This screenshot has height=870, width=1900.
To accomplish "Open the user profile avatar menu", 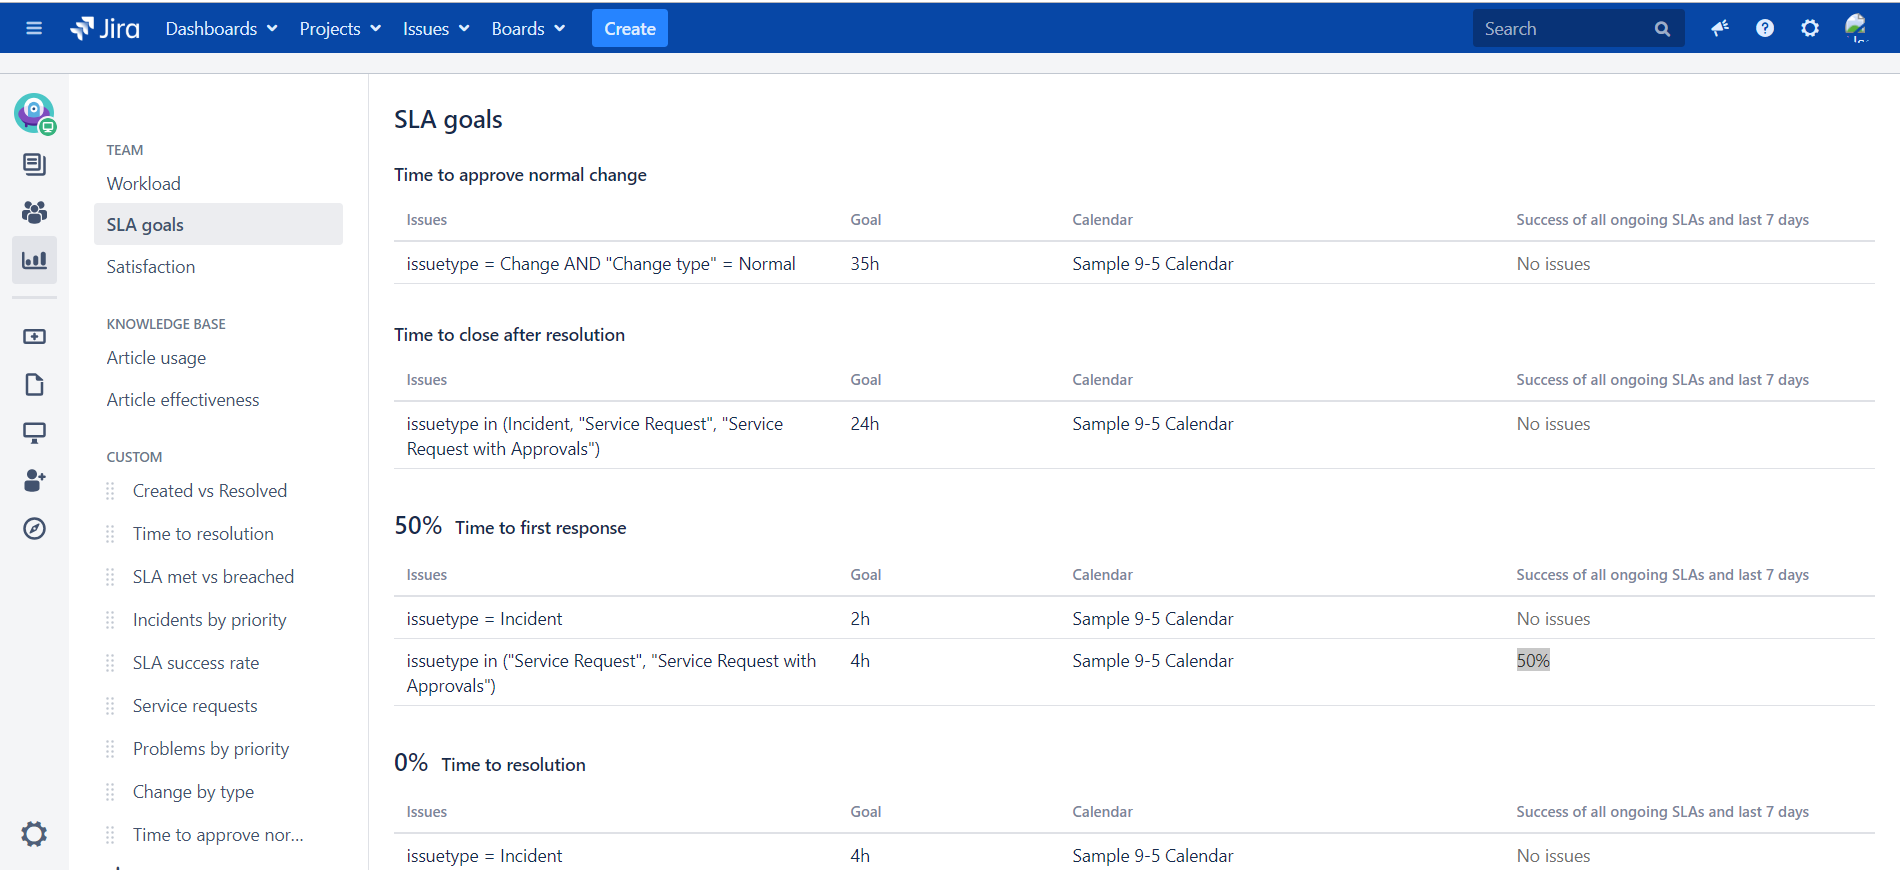I will pos(1857,28).
